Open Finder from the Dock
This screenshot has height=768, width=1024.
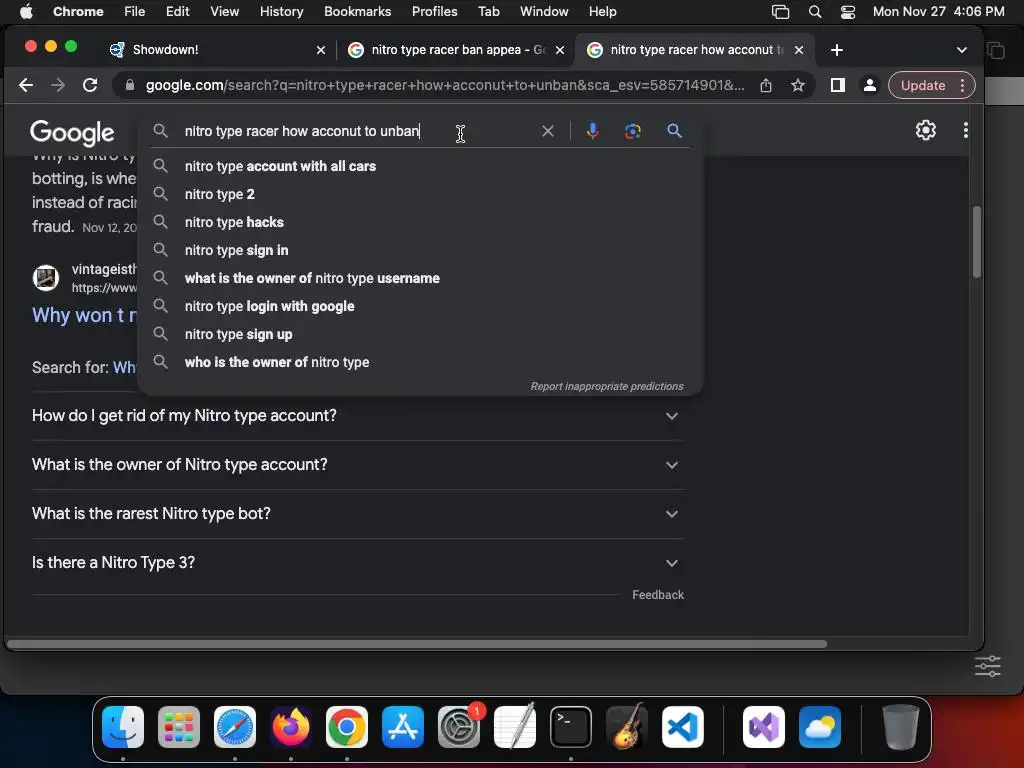(123, 727)
